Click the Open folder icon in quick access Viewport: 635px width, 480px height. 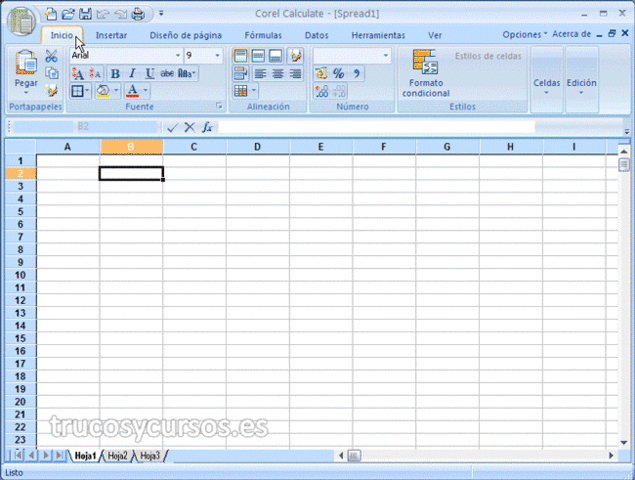[x=68, y=14]
